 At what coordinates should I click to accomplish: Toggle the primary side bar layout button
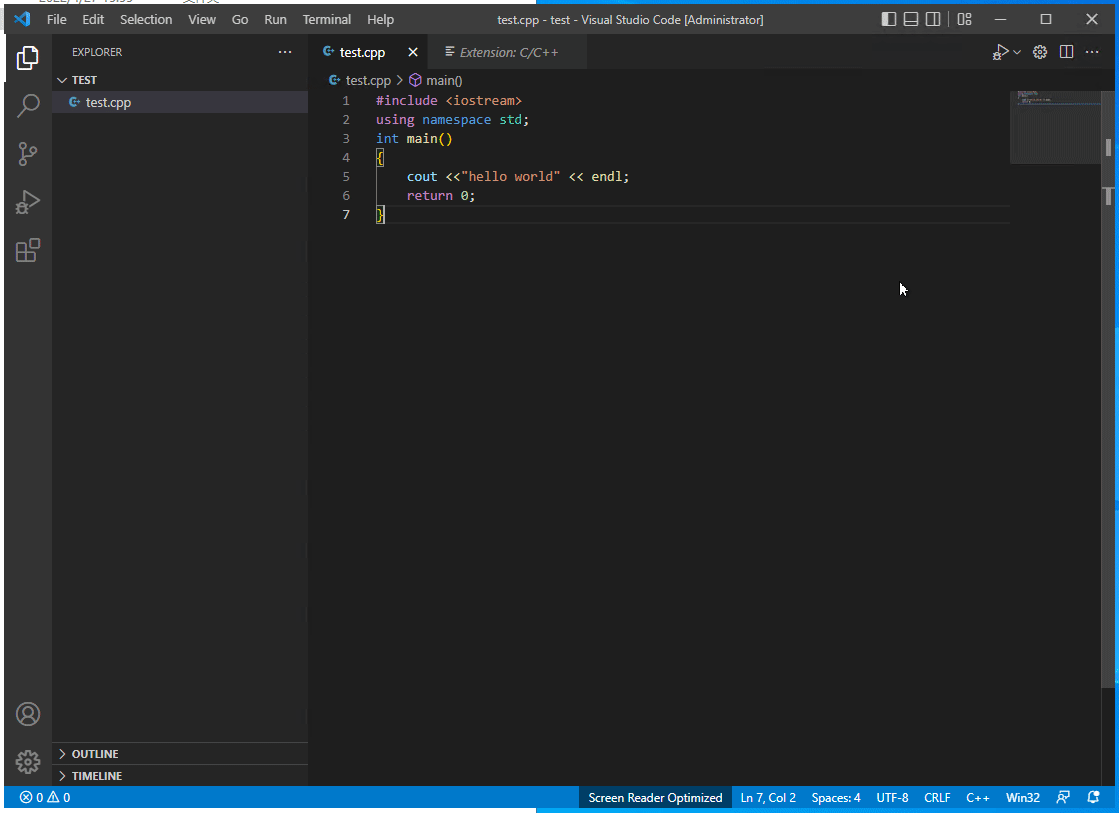pos(889,19)
